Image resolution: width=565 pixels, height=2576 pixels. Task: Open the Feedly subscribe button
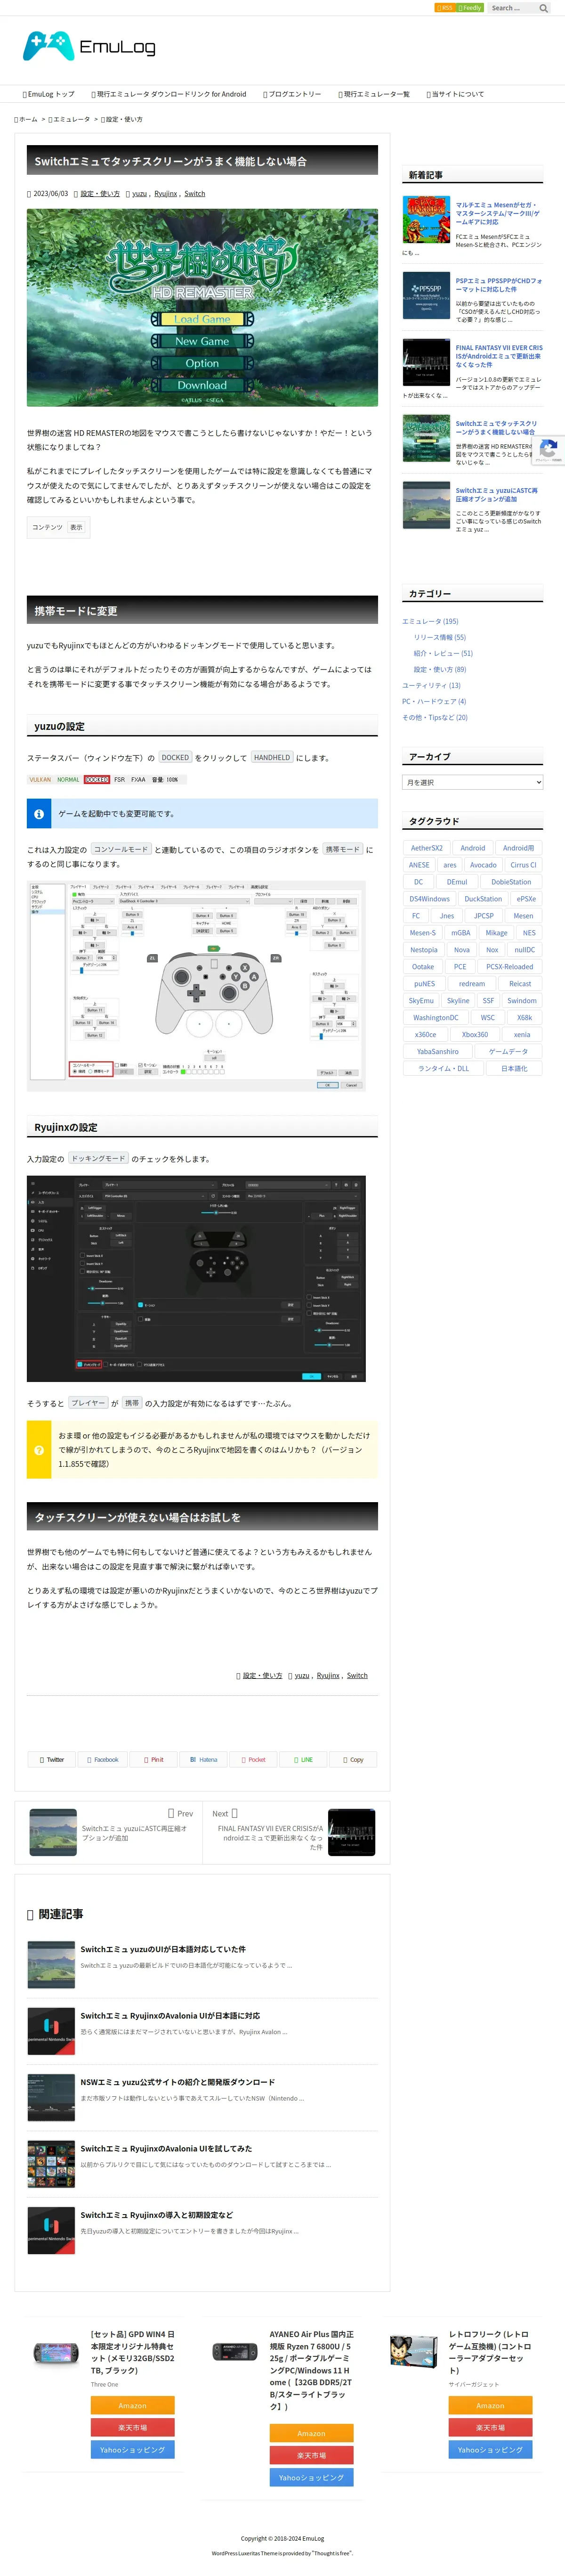click(470, 8)
